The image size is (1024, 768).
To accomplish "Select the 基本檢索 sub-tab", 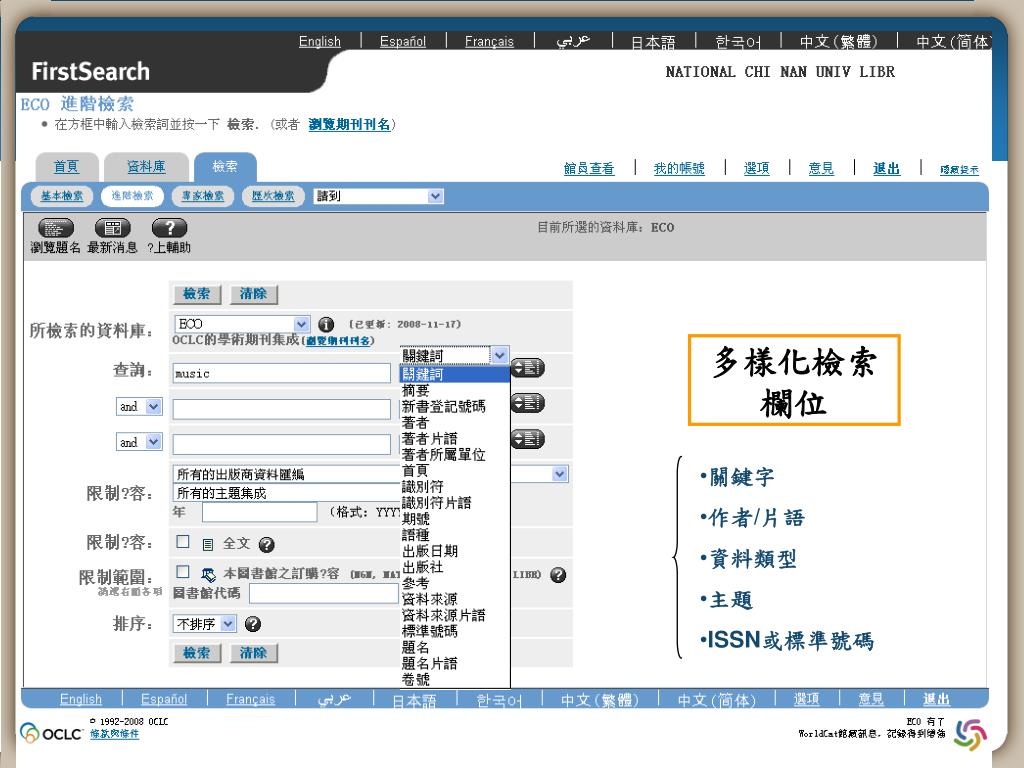I will pos(62,196).
